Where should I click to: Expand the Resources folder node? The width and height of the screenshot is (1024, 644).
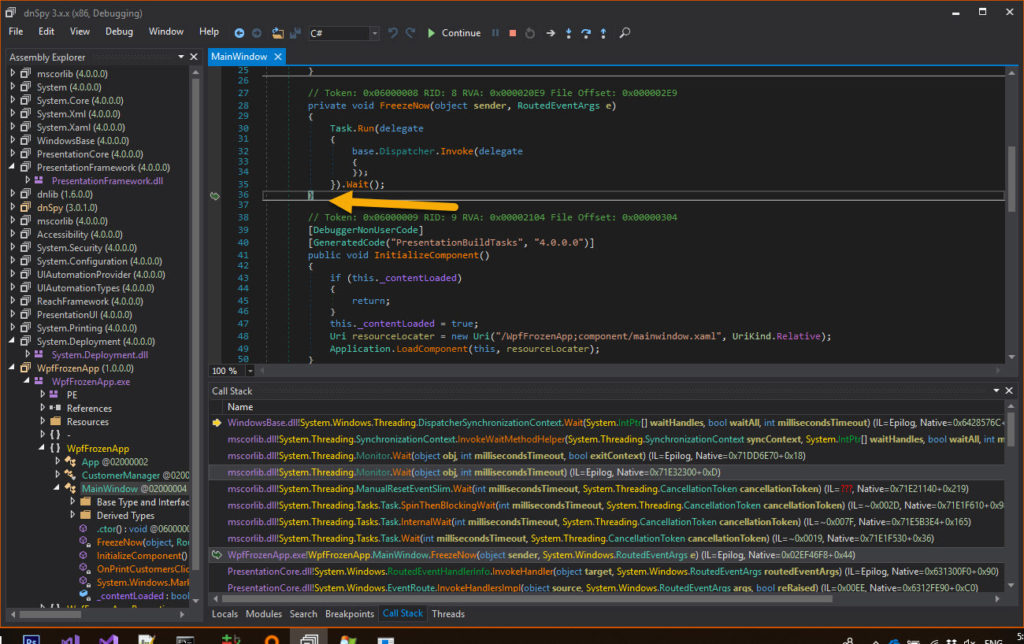[x=42, y=421]
